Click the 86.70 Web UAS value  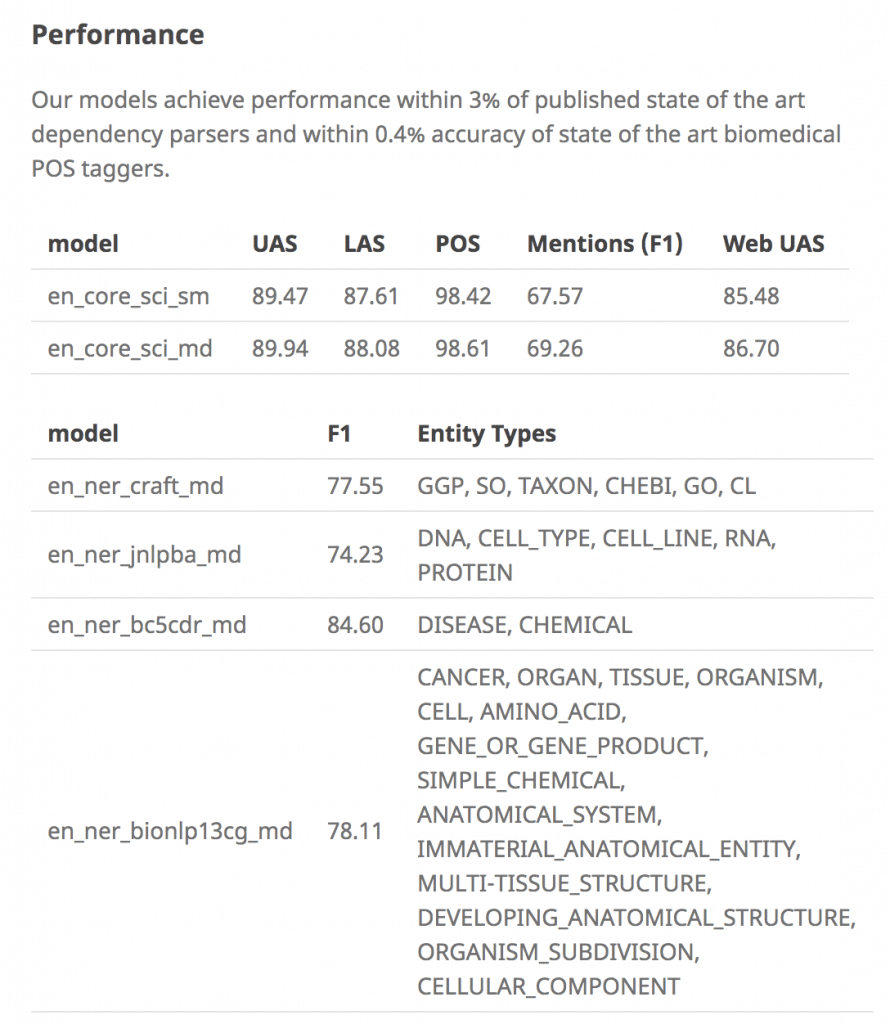[751, 348]
